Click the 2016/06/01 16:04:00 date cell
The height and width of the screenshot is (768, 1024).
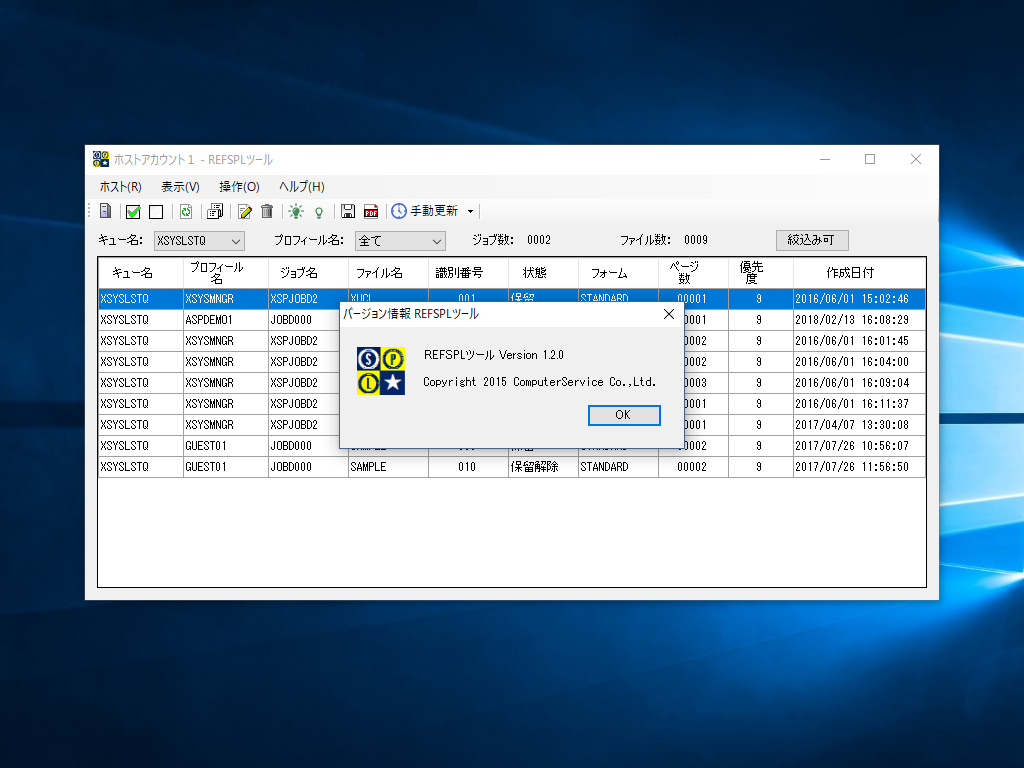[x=859, y=362]
